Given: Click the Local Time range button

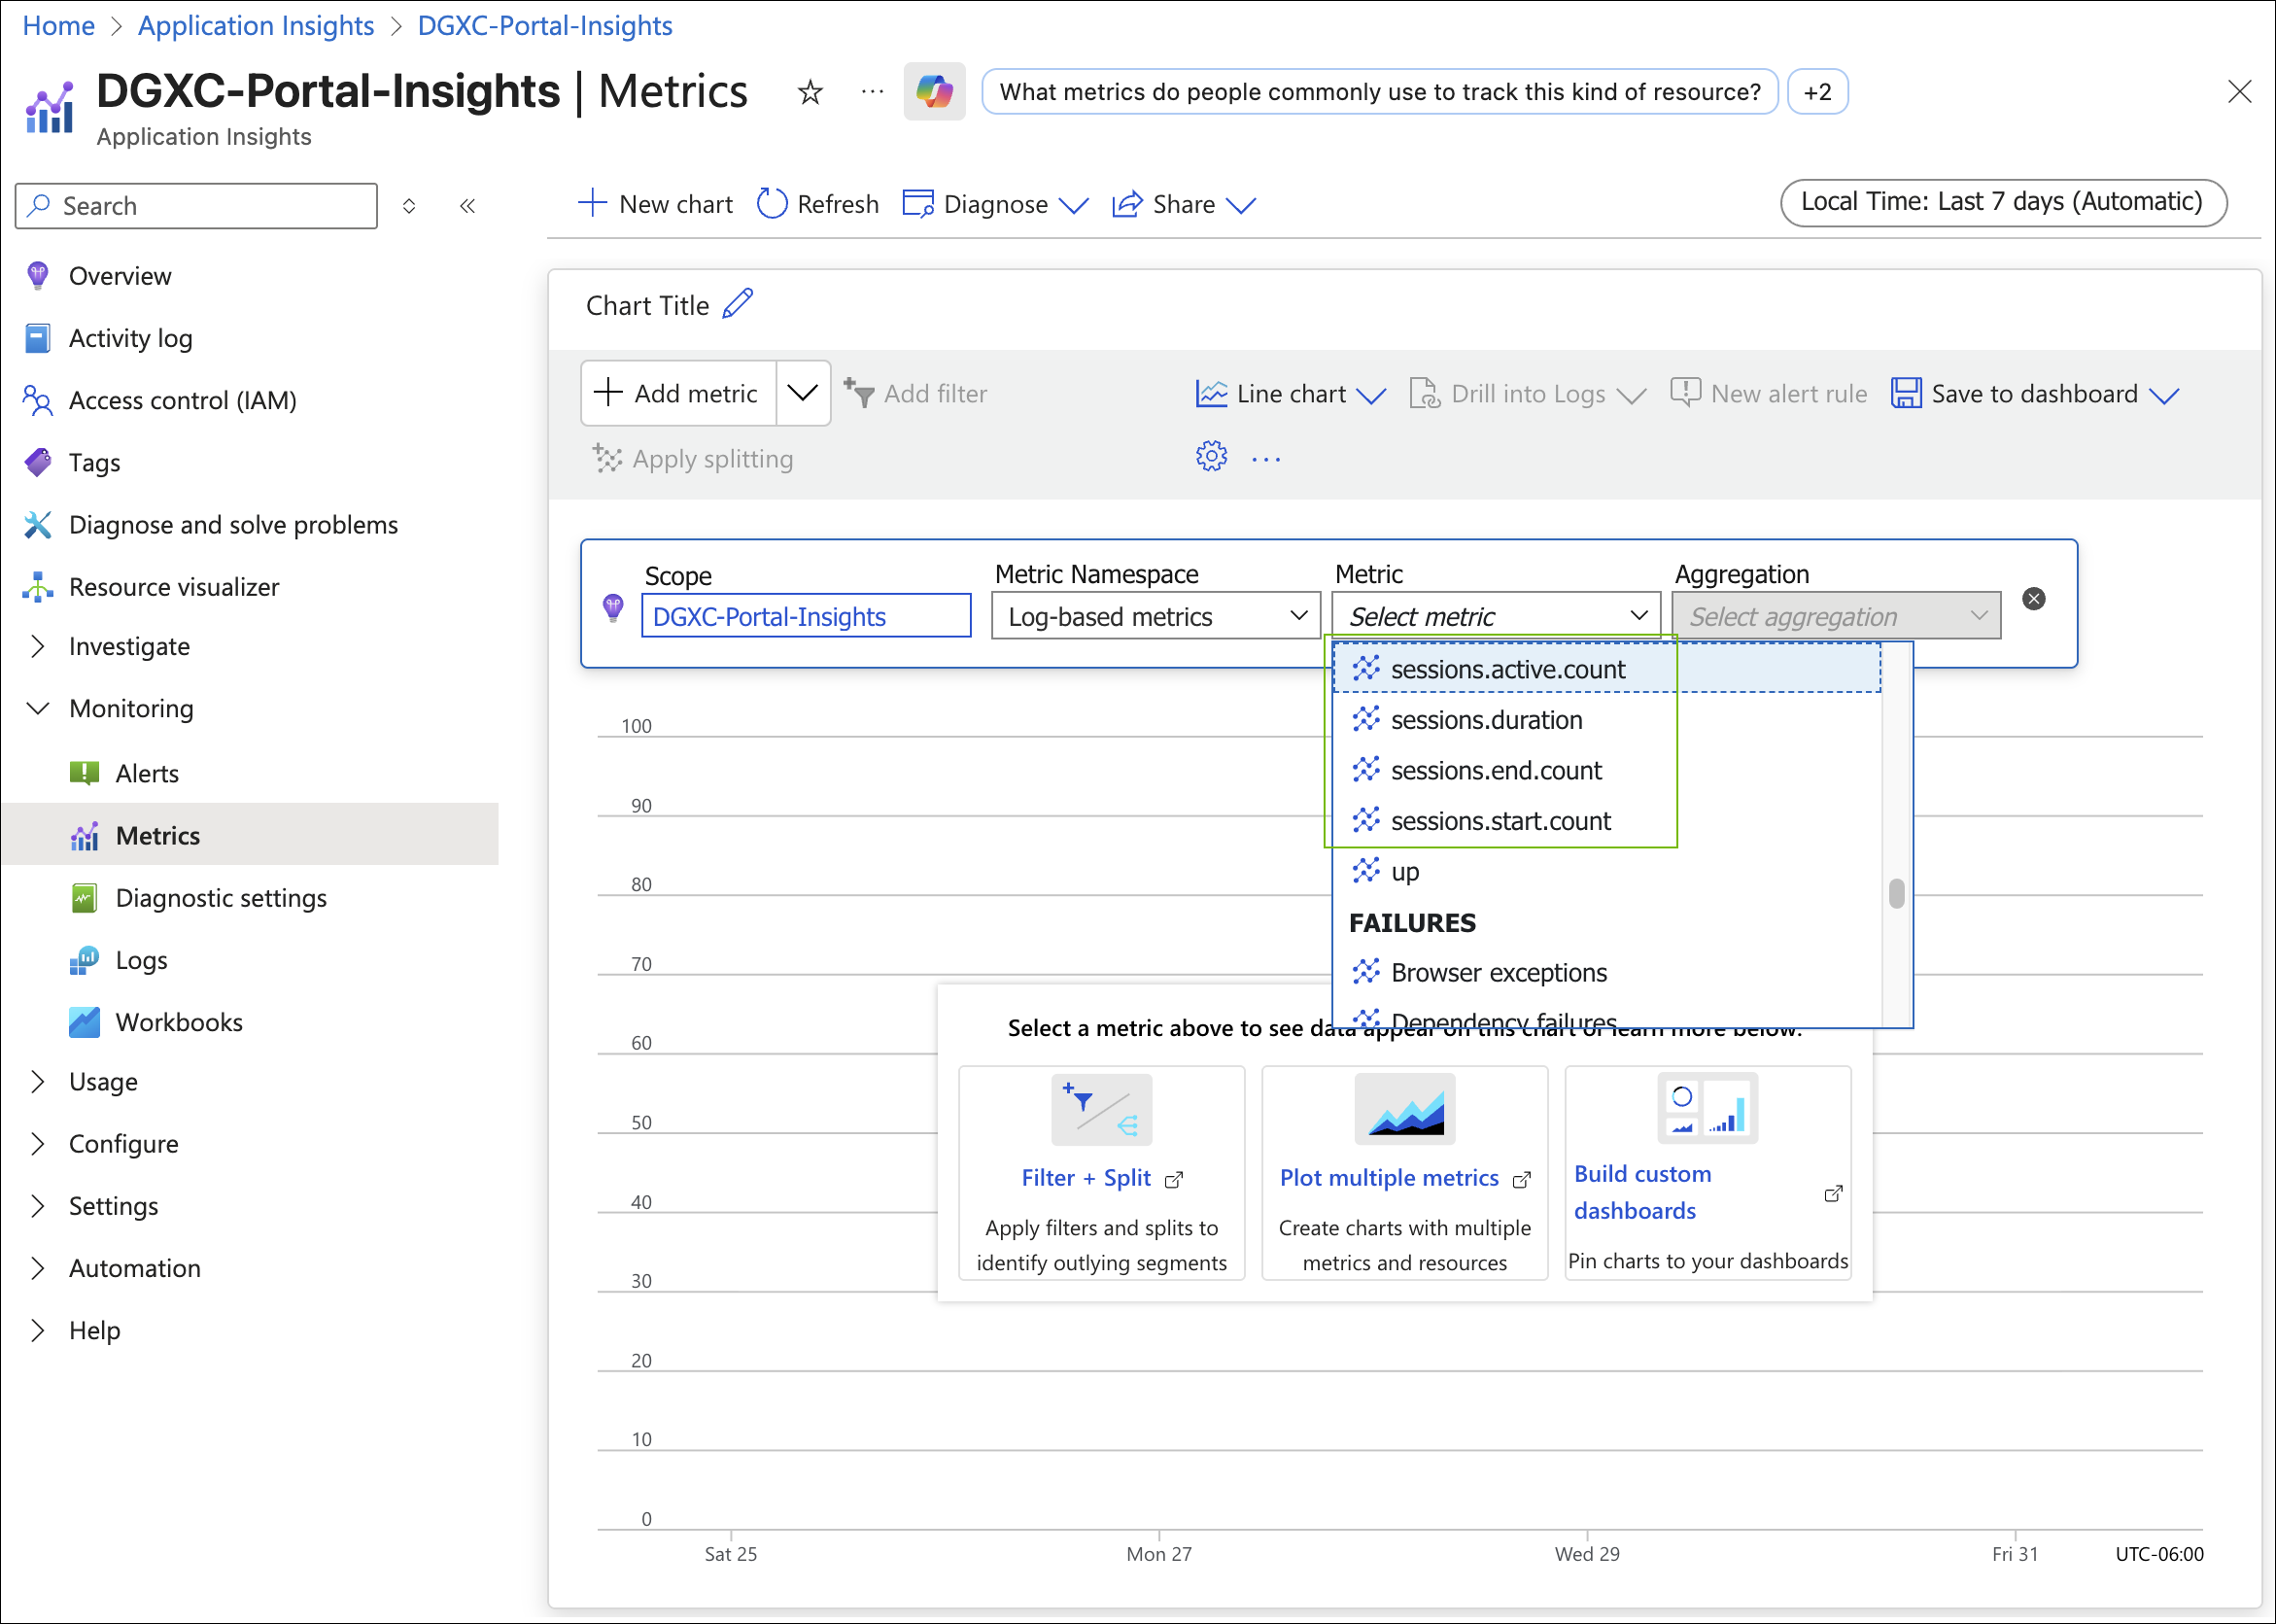Looking at the screenshot, I should pyautogui.click(x=2002, y=202).
